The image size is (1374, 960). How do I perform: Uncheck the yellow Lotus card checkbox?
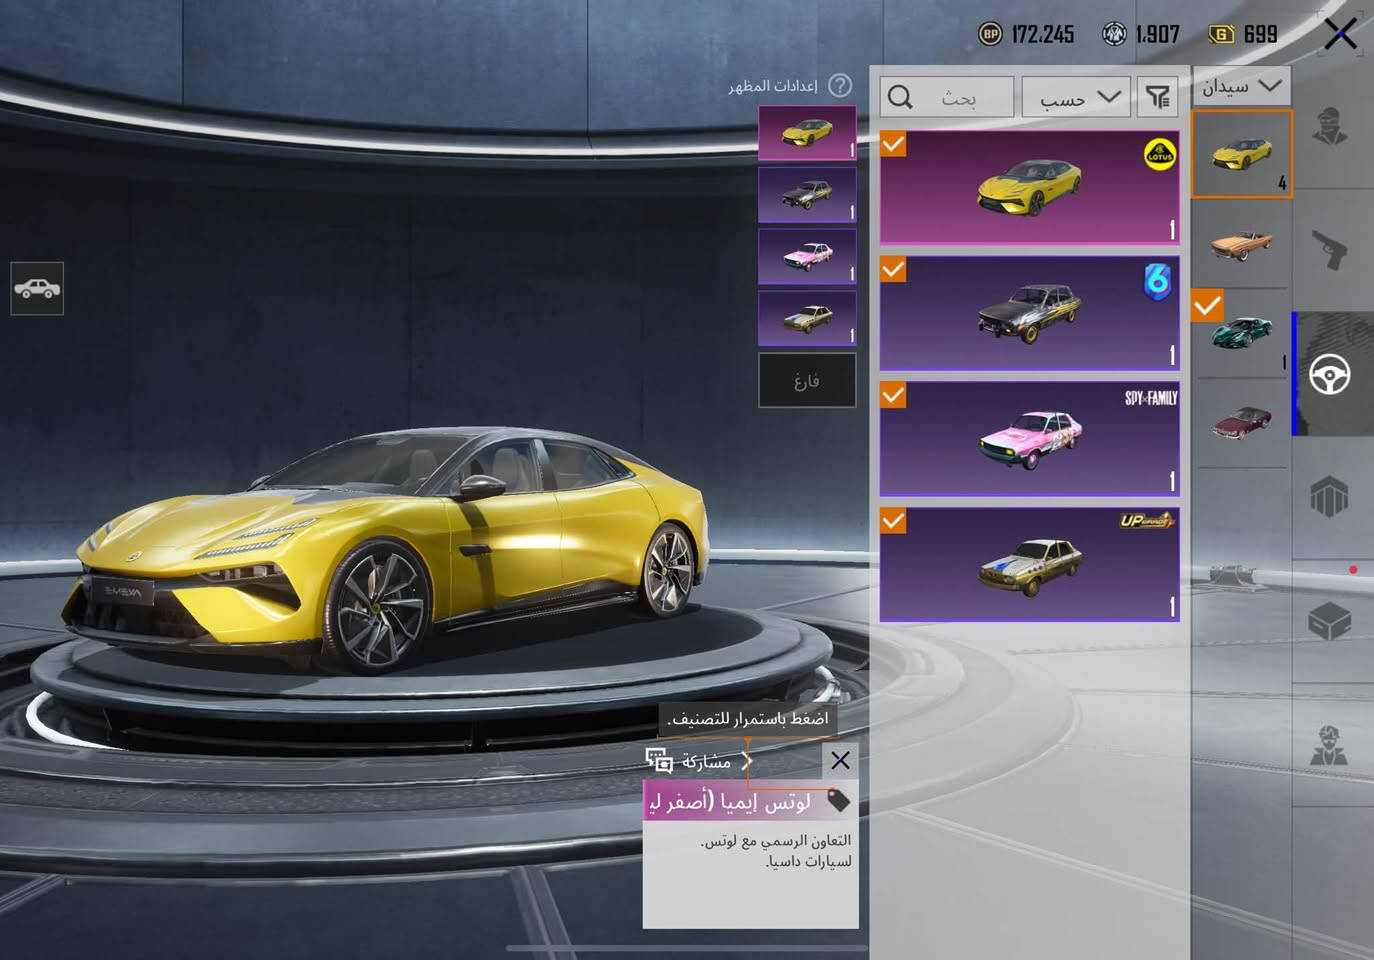click(893, 145)
